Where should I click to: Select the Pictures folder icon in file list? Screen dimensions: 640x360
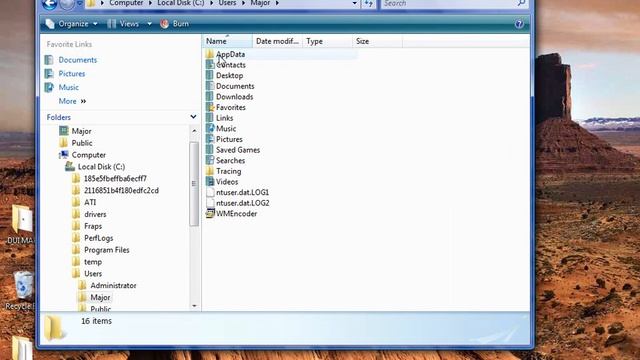pos(210,139)
